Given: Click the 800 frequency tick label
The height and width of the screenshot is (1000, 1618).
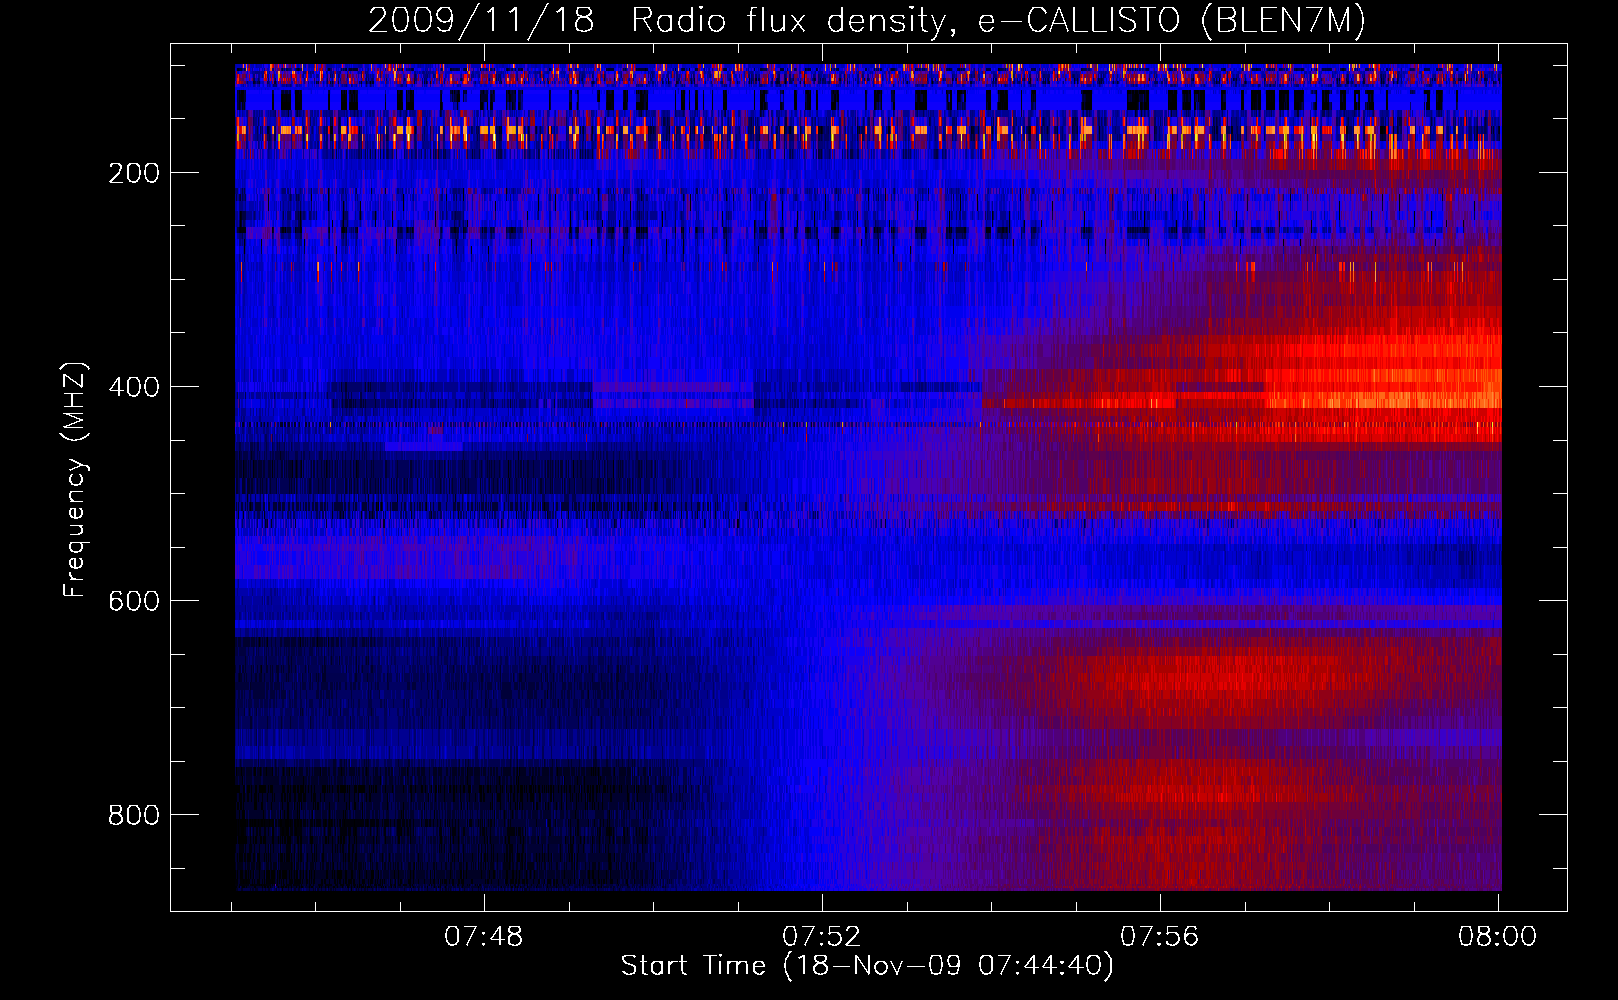Looking at the screenshot, I should point(134,815).
